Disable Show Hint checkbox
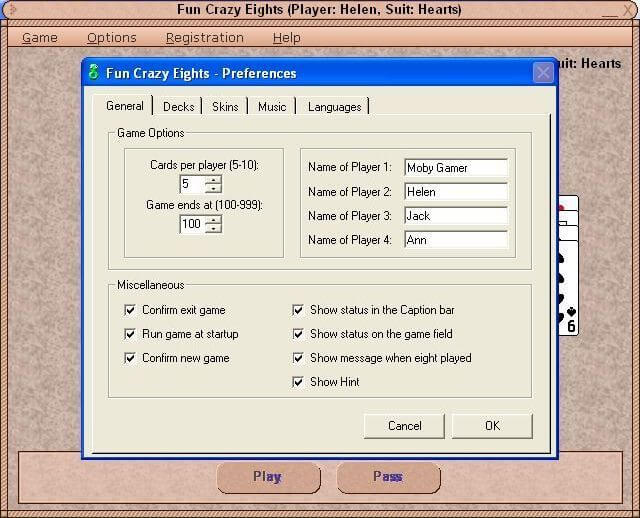 [x=298, y=382]
